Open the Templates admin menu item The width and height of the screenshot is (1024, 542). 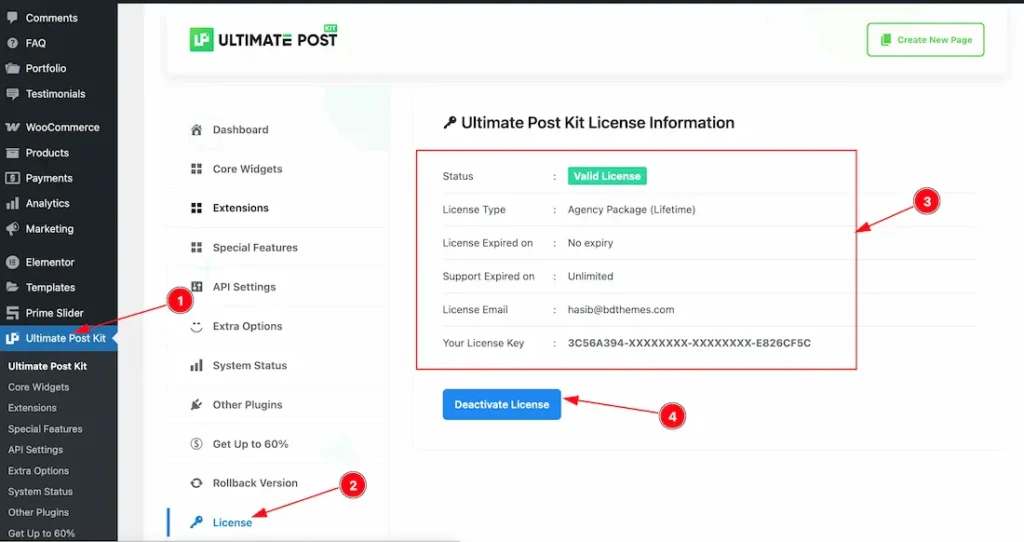[x=50, y=288]
